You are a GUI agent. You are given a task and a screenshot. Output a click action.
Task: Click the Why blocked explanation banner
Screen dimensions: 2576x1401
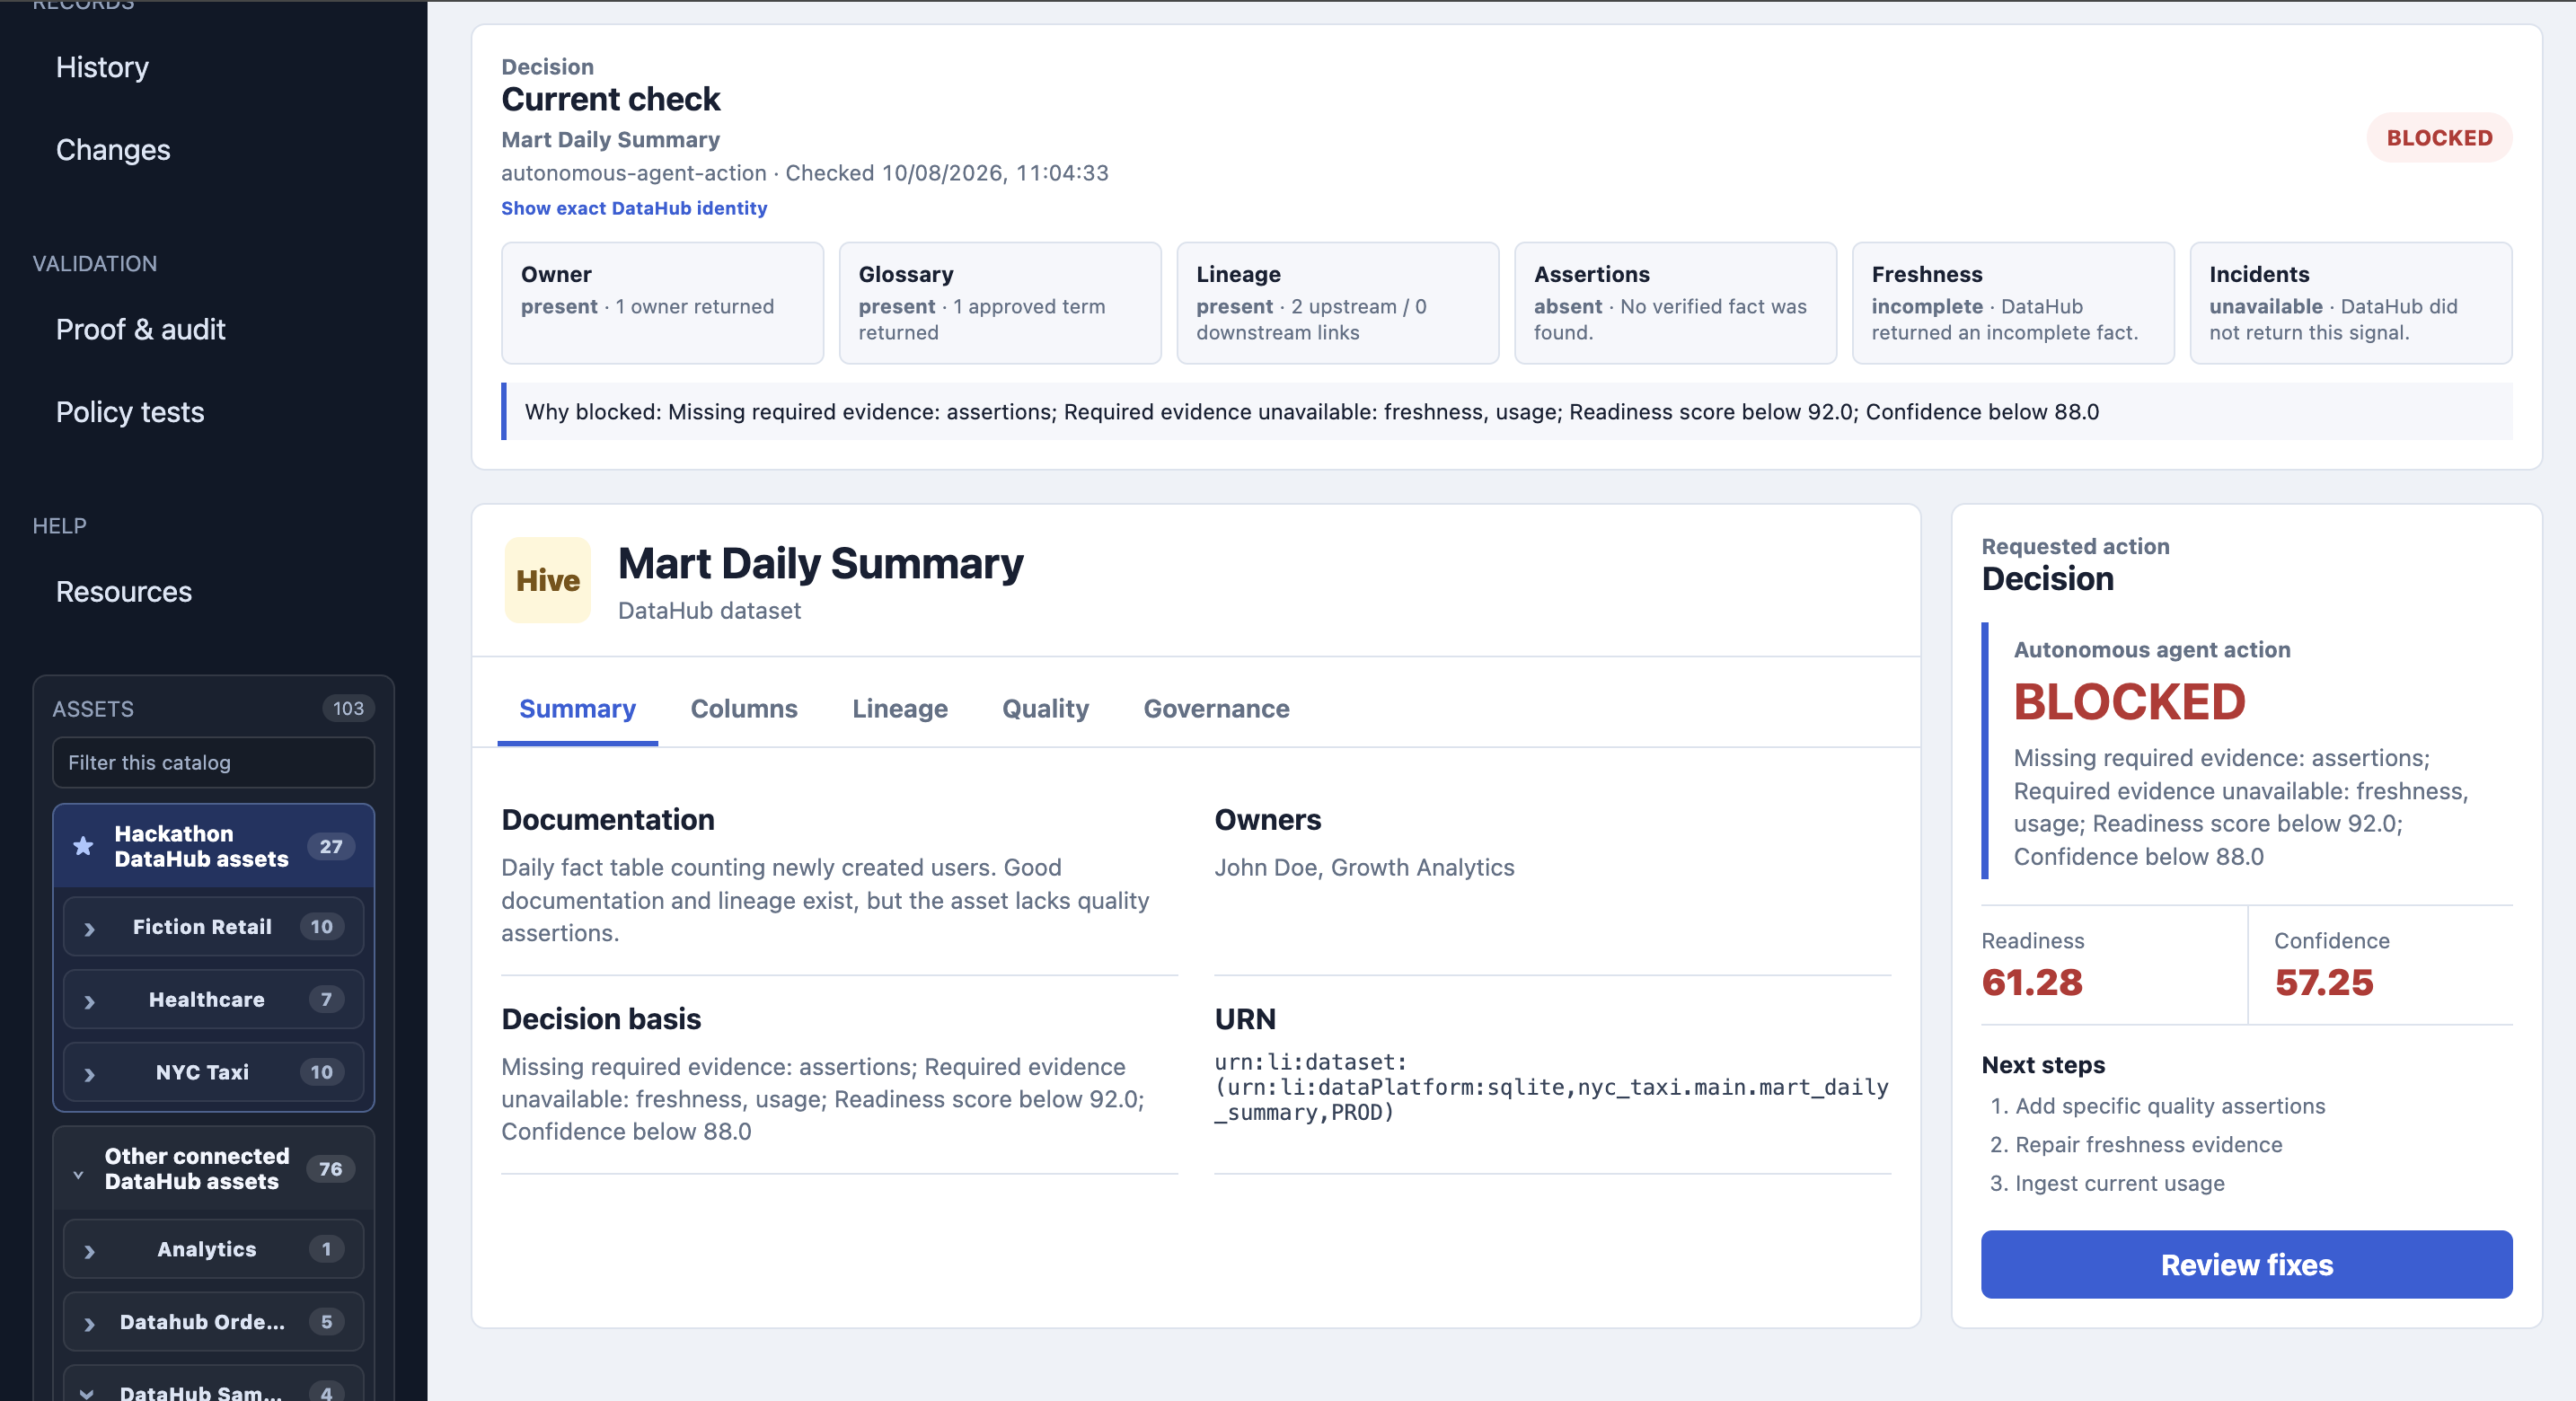(x=1506, y=411)
